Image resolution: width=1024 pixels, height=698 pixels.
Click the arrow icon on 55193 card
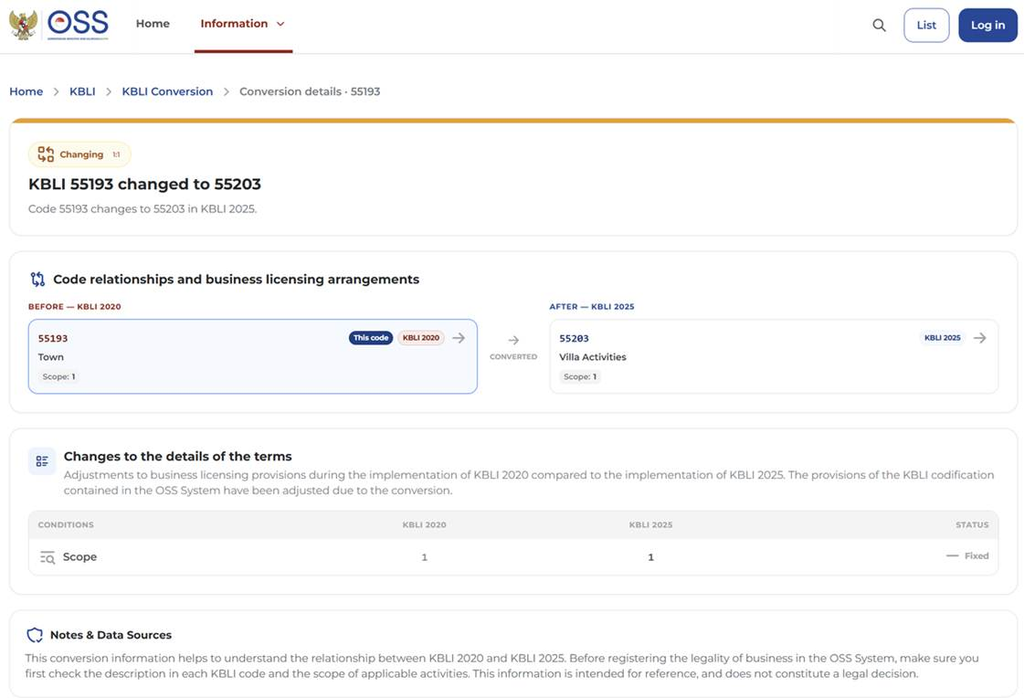tap(458, 338)
